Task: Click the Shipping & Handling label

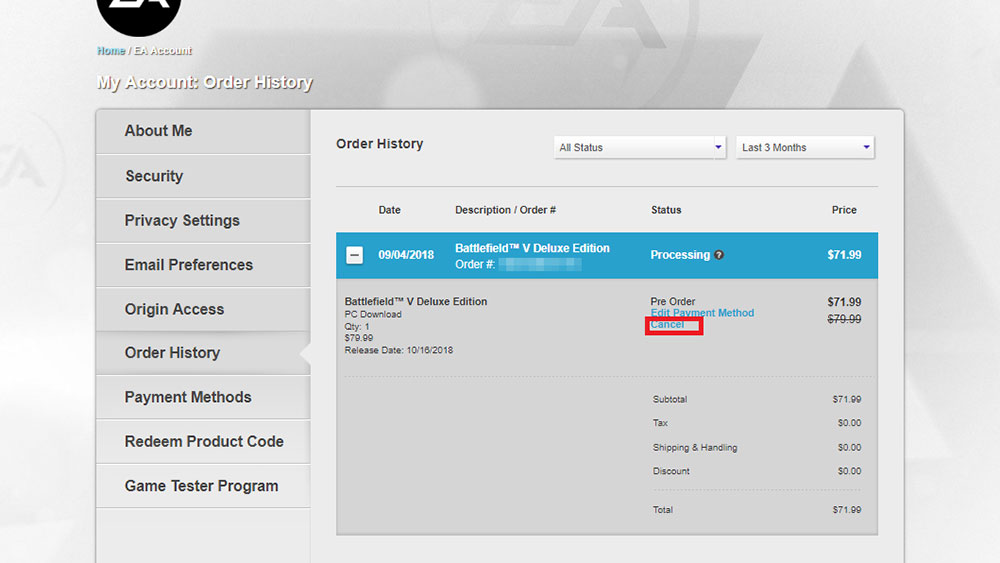Action: click(695, 448)
